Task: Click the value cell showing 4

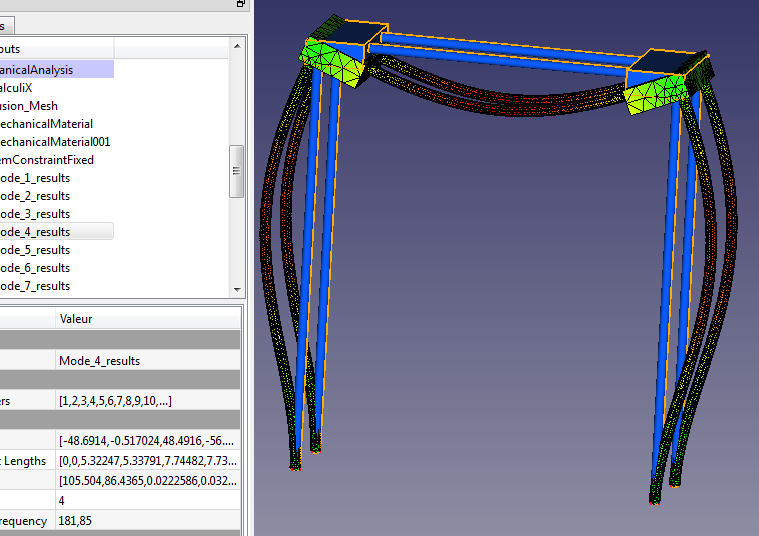Action: coord(148,500)
